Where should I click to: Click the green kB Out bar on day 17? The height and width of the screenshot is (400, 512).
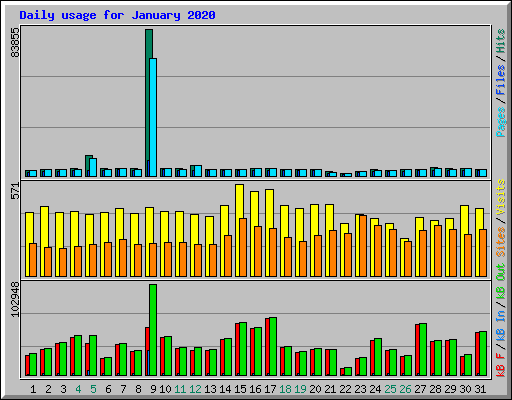273,347
